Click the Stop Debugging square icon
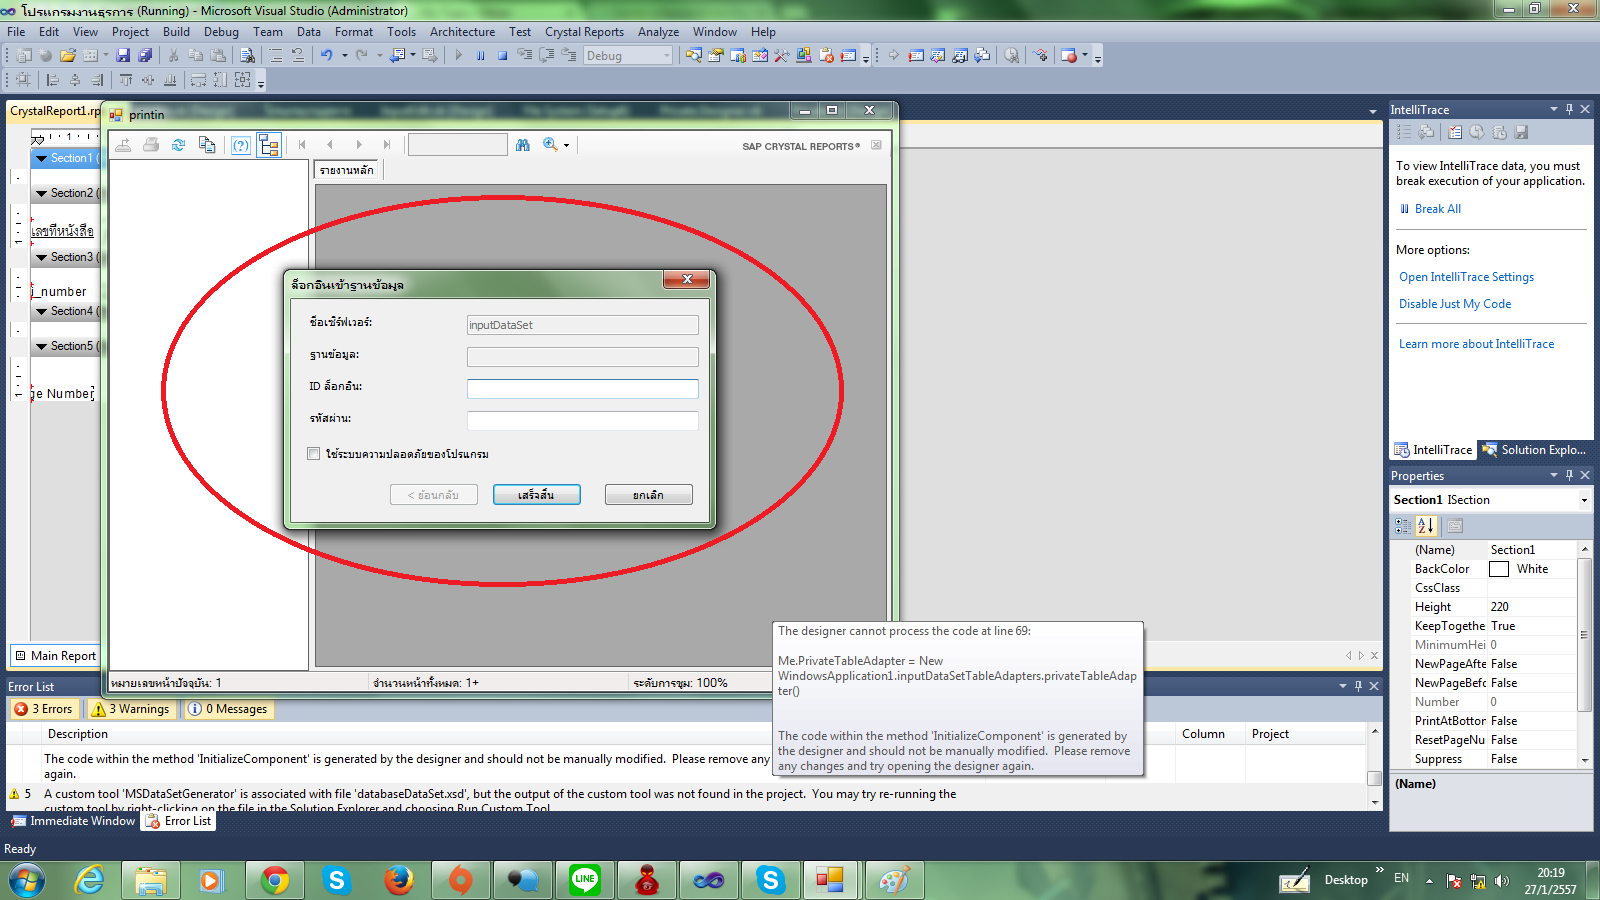The height and width of the screenshot is (900, 1600). 502,56
